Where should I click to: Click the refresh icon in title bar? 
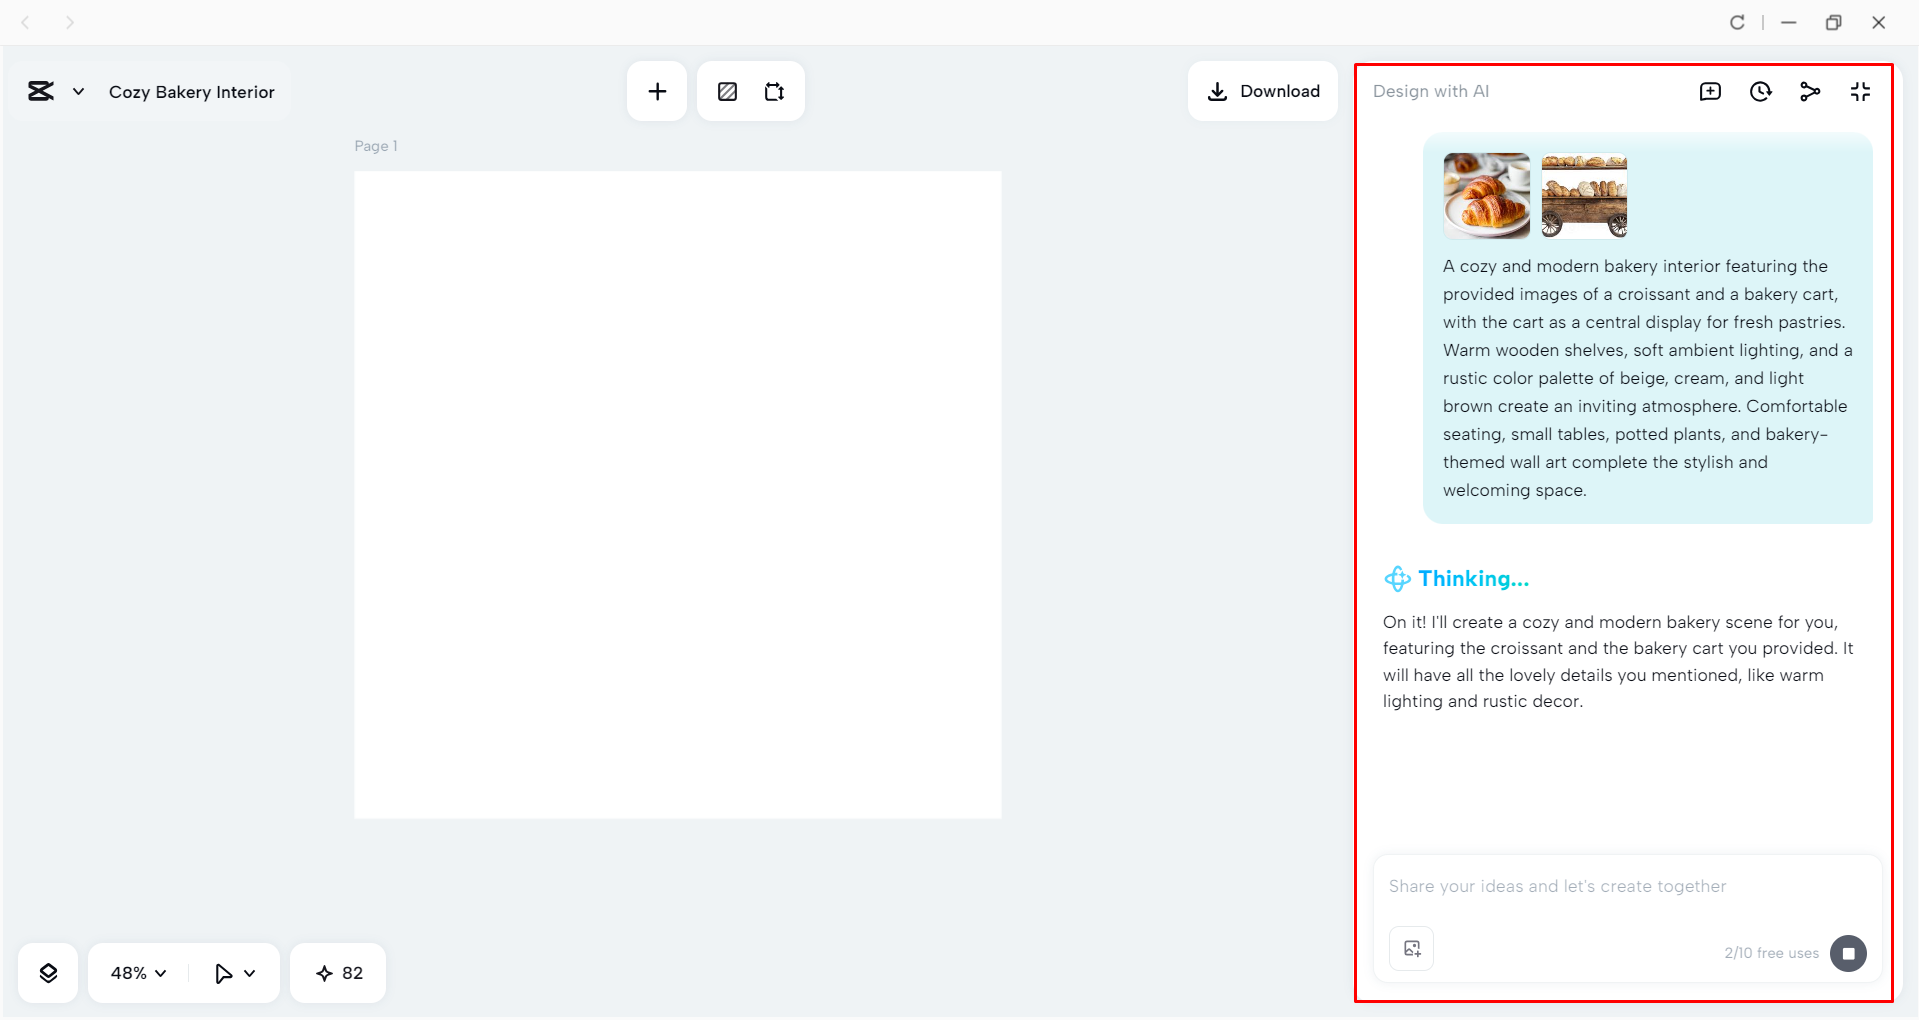(x=1737, y=22)
